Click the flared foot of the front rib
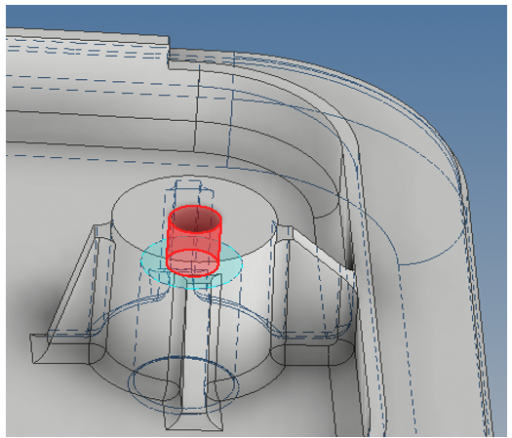Screen dimensions: 512x438 [193, 421]
